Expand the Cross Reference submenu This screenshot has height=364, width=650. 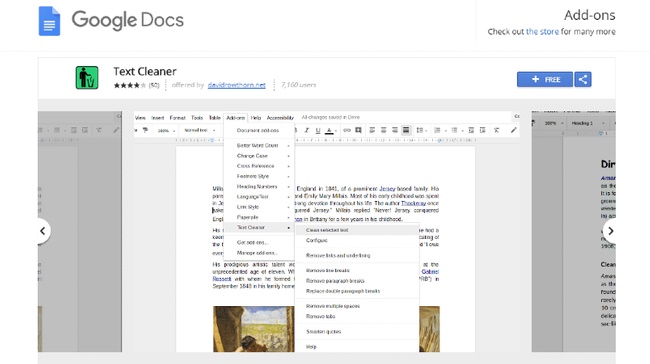point(260,166)
